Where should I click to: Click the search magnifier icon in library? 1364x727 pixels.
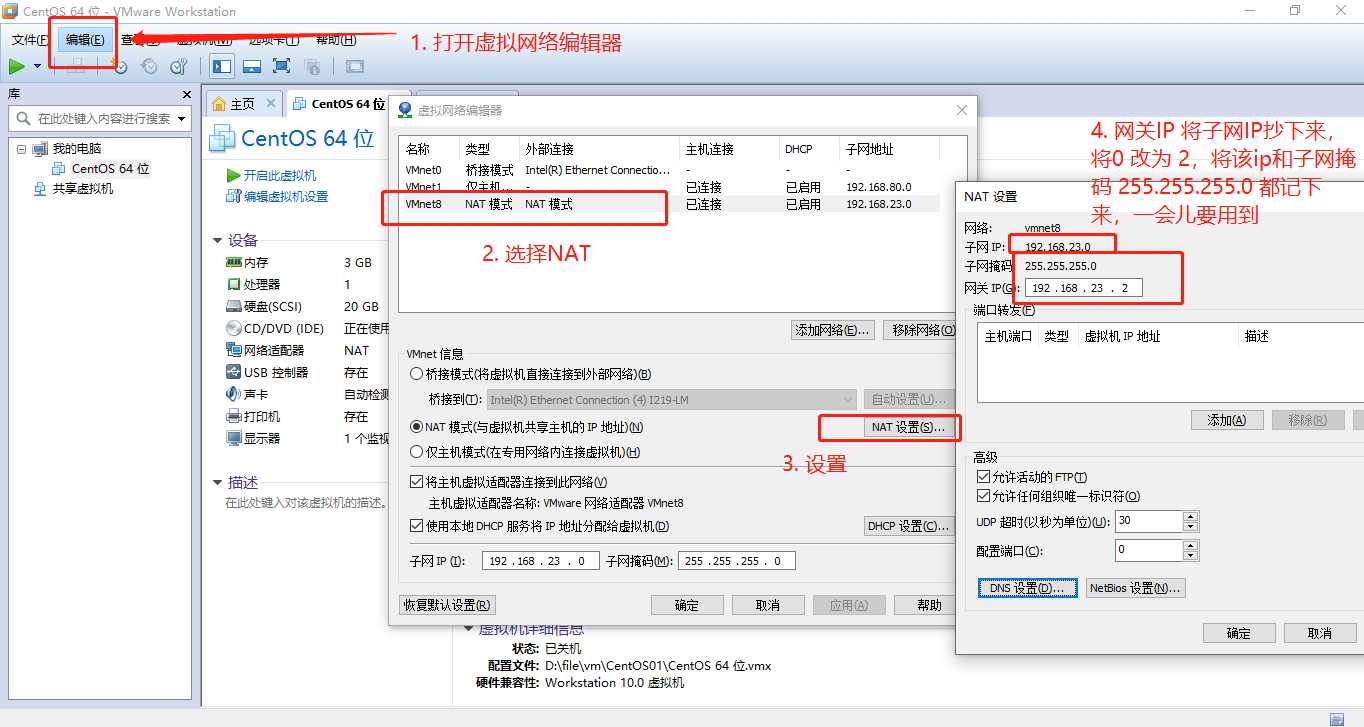pyautogui.click(x=24, y=118)
